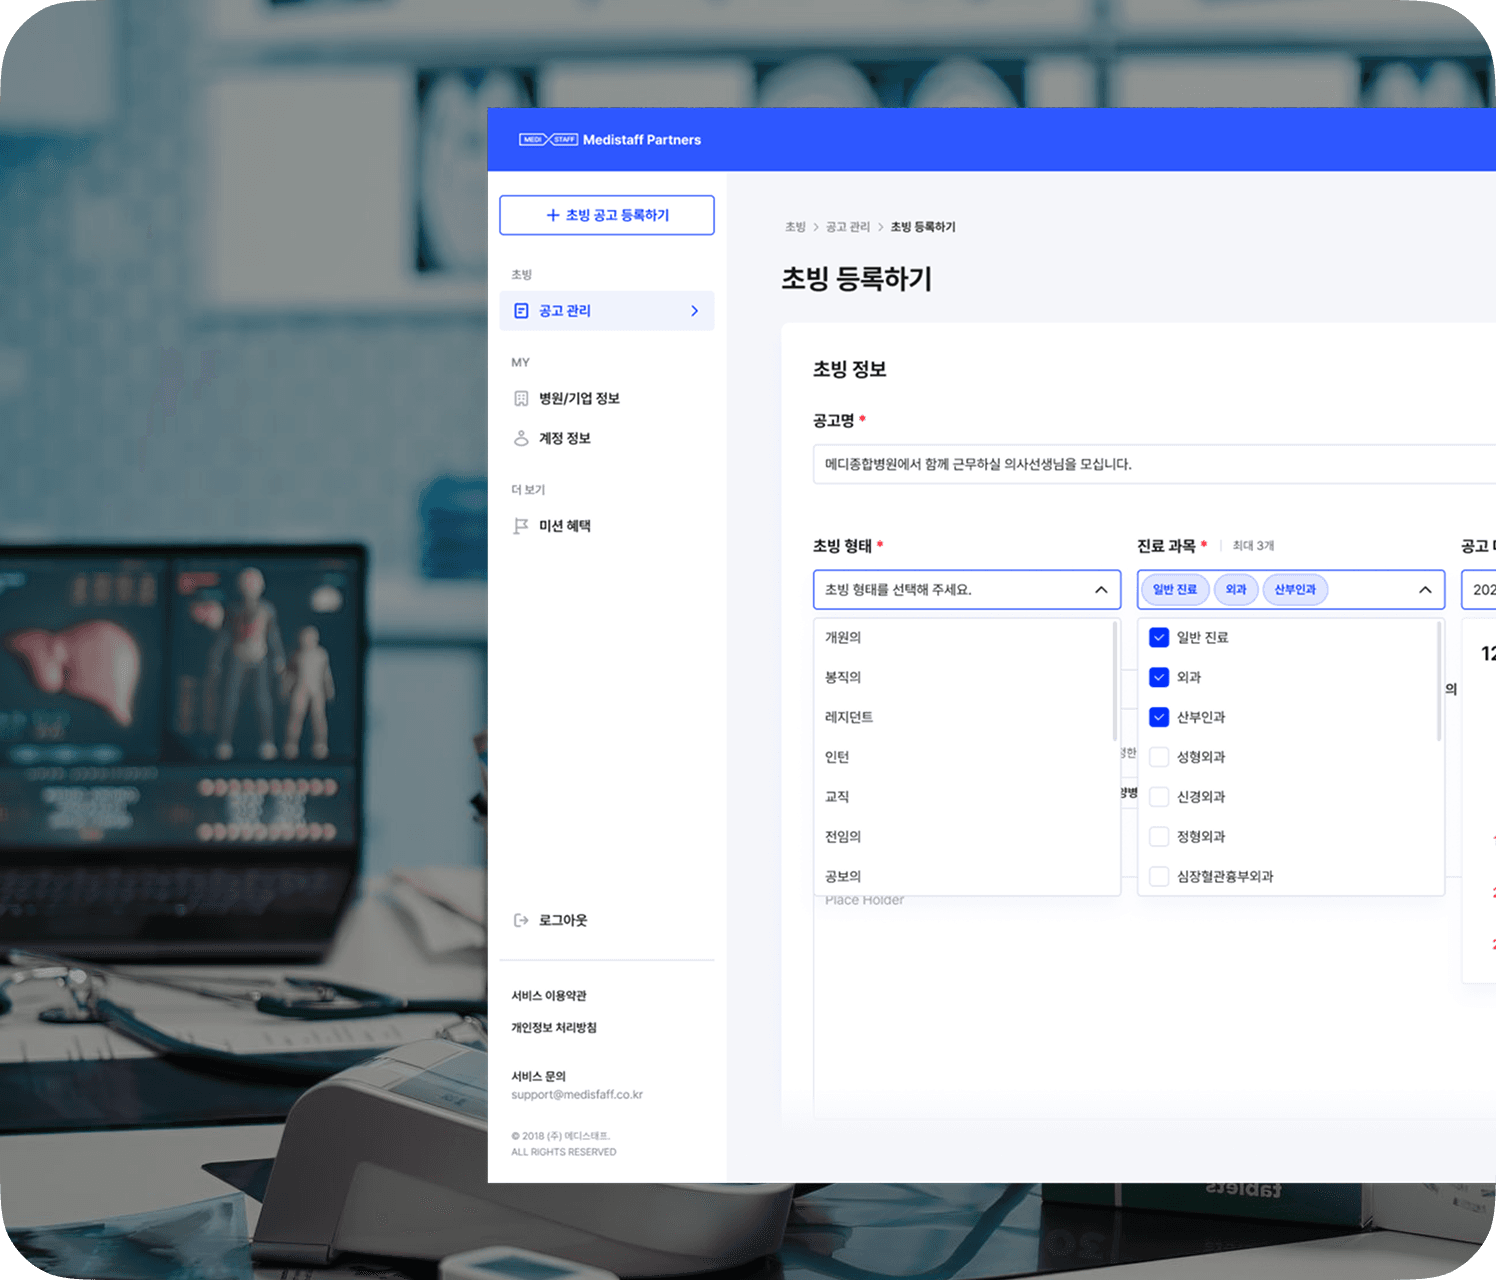Screen dimensions: 1496x1280
Task: Open 미션 혜택 using the flag icon
Action: coord(521,525)
